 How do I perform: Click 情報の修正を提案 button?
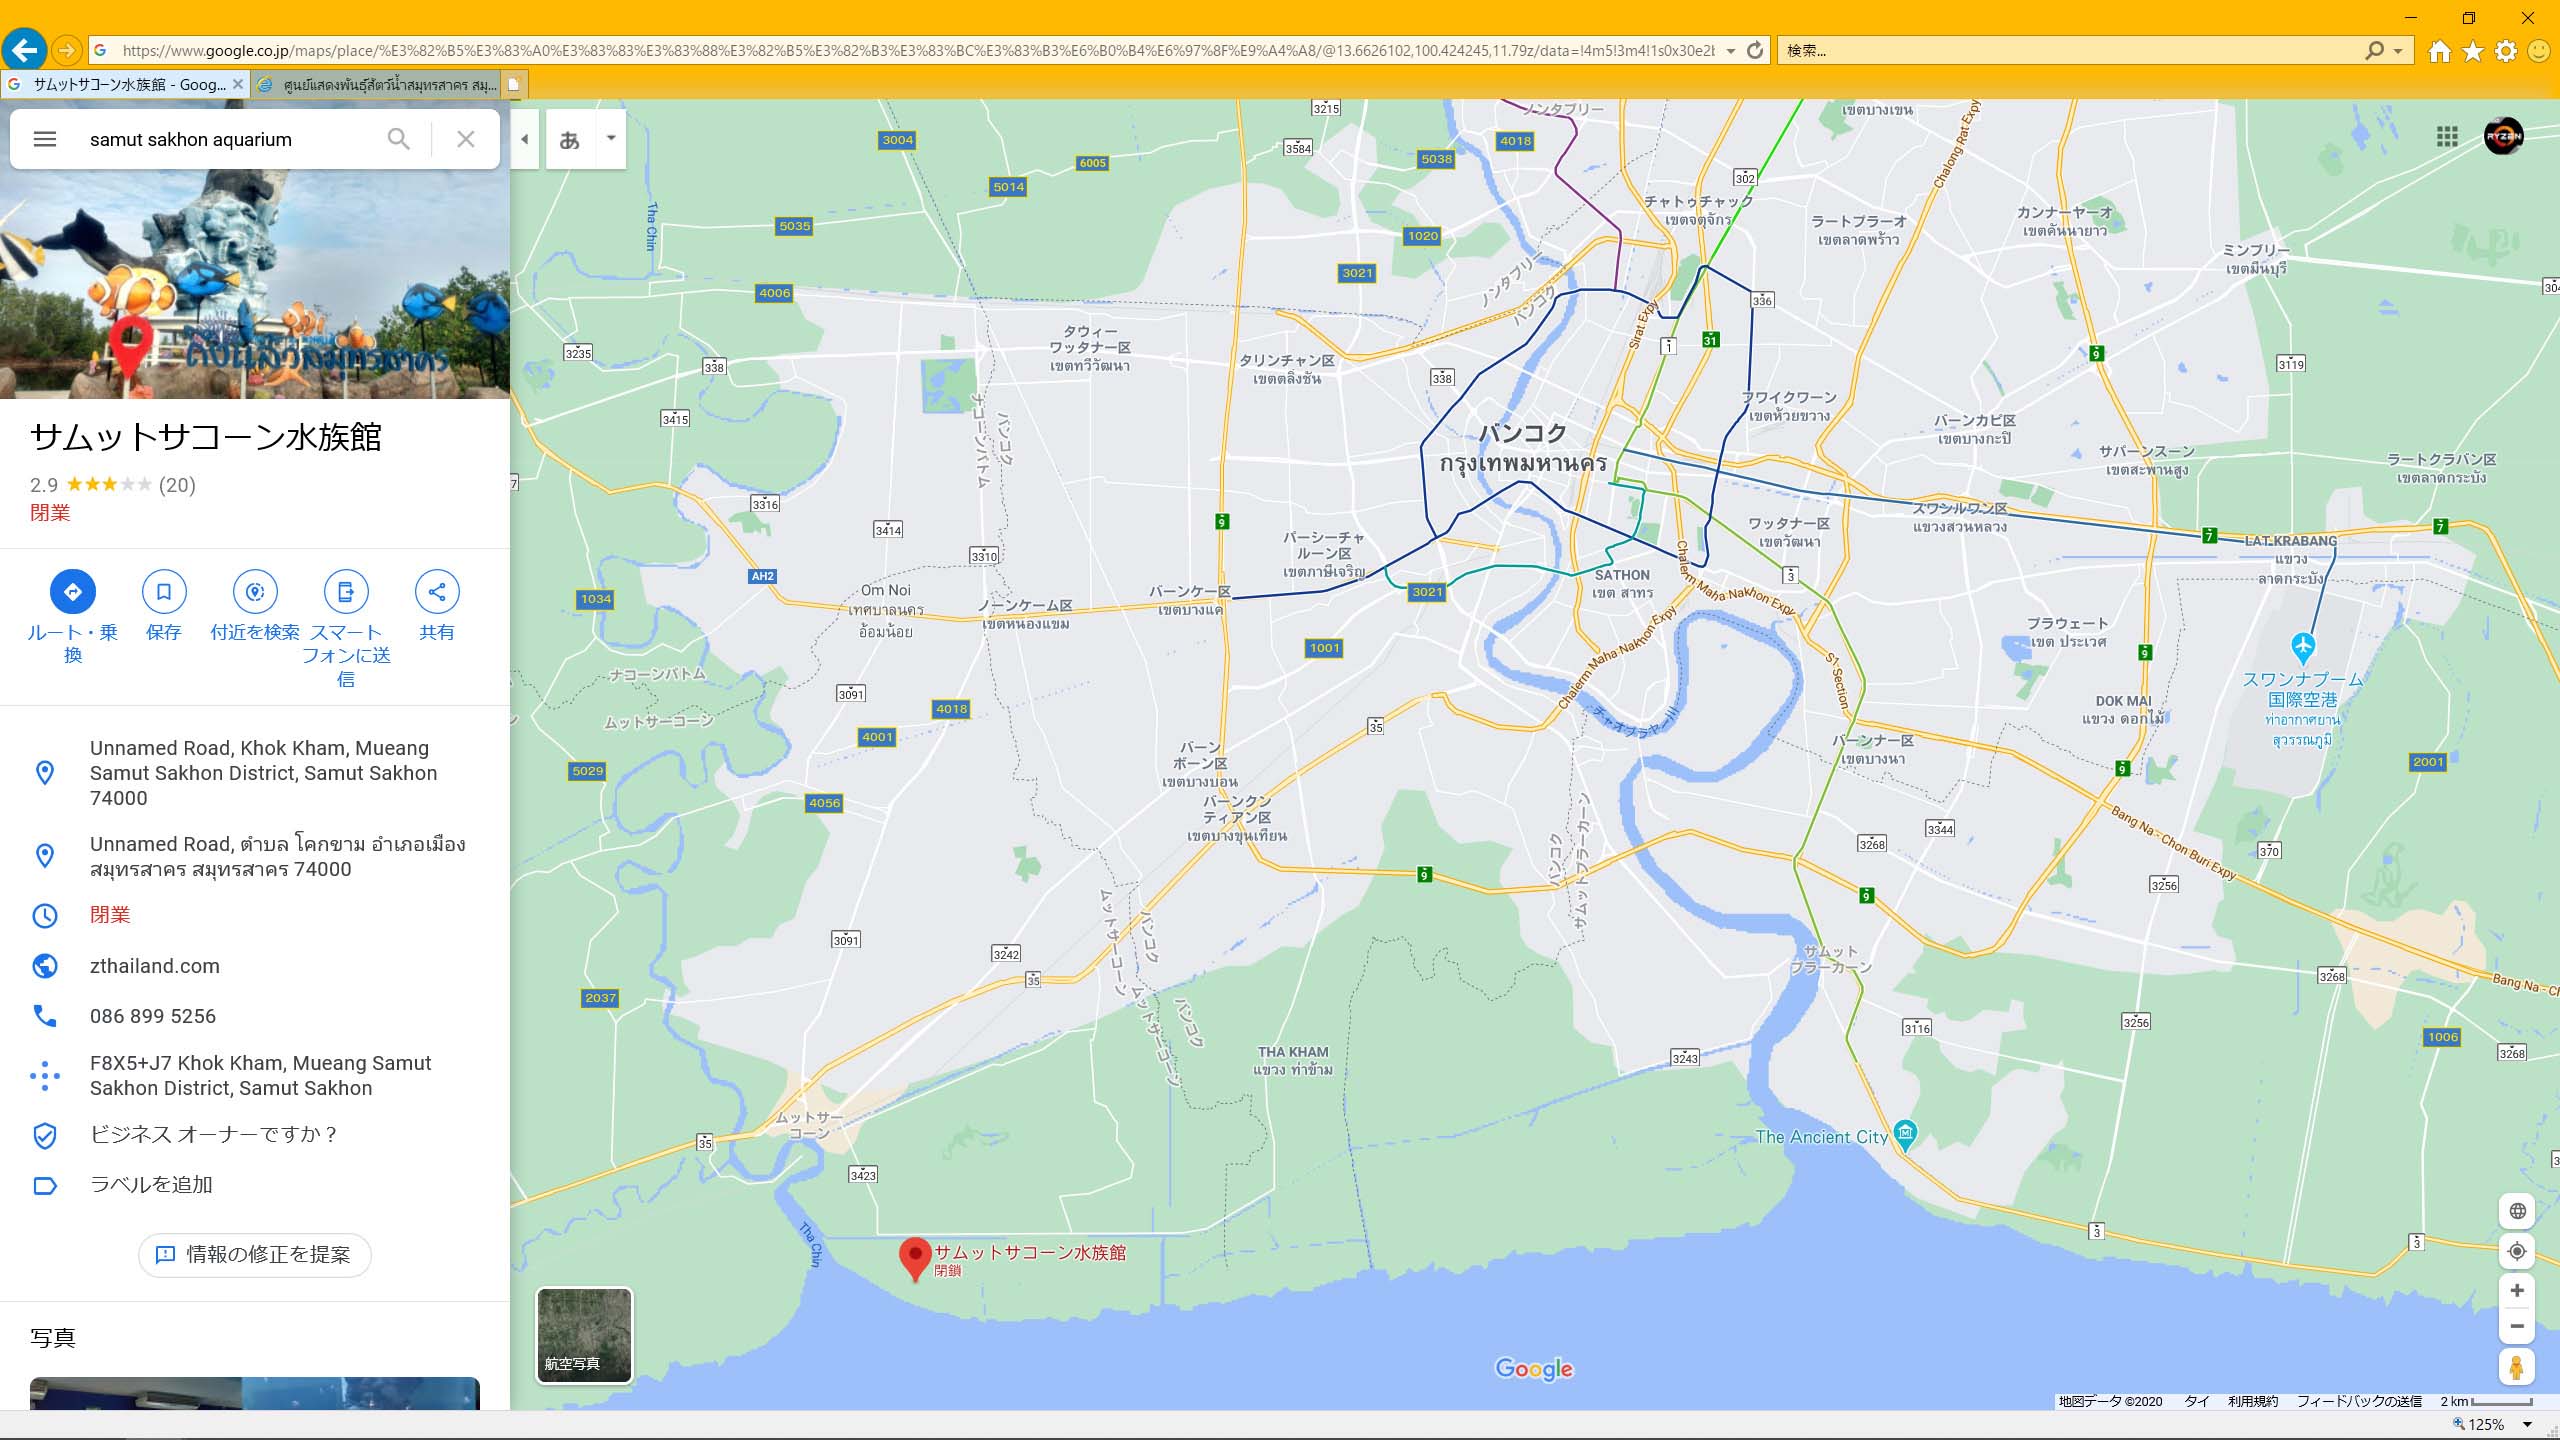click(x=255, y=1255)
